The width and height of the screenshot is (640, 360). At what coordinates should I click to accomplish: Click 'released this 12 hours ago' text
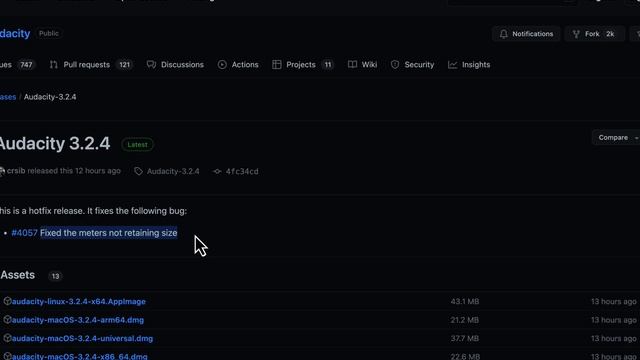pos(74,171)
